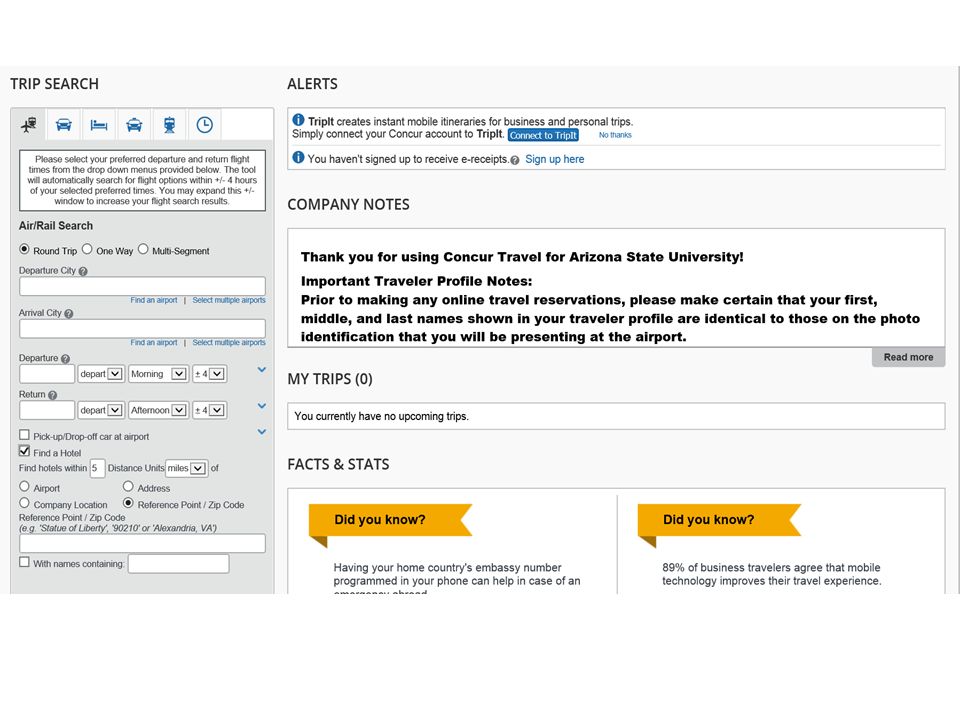The image size is (960, 720).
Task: Expand the chevron beside Pick-up/Drop-off car
Action: point(261,432)
